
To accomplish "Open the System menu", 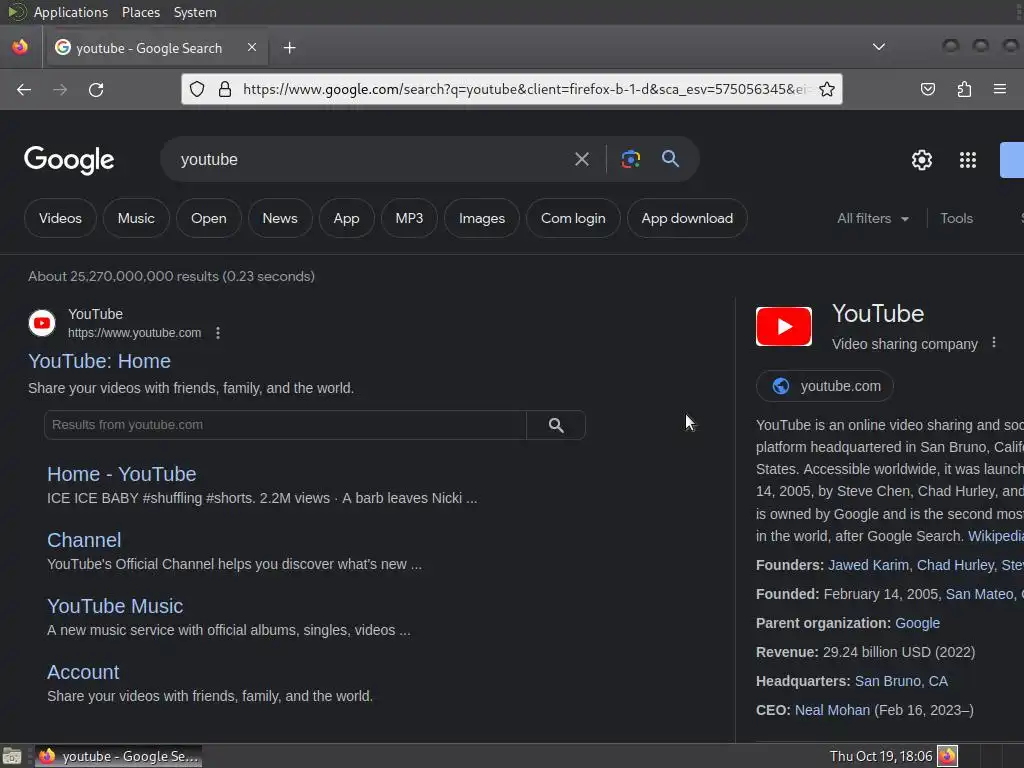I will (195, 12).
